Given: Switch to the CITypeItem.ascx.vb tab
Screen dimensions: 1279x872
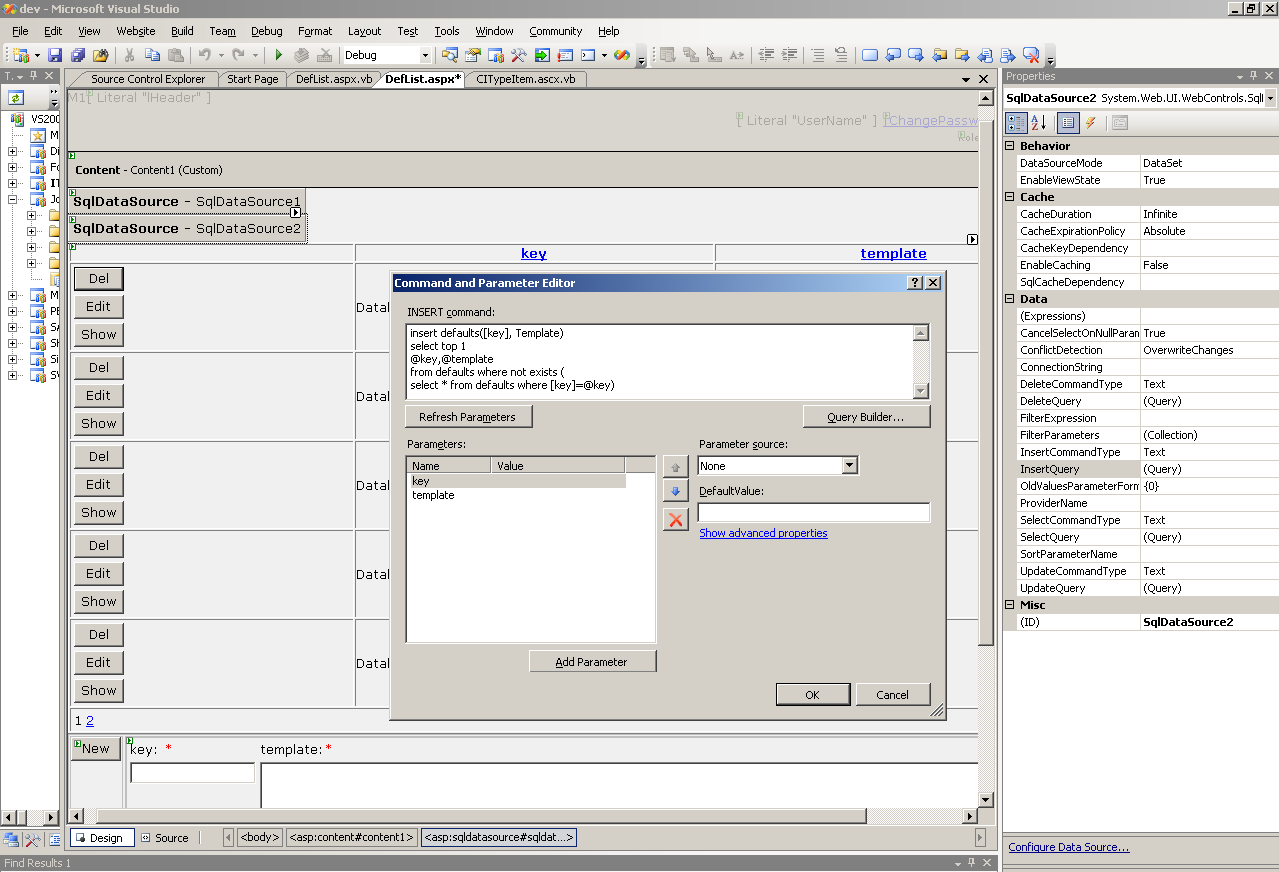Looking at the screenshot, I should click(526, 79).
